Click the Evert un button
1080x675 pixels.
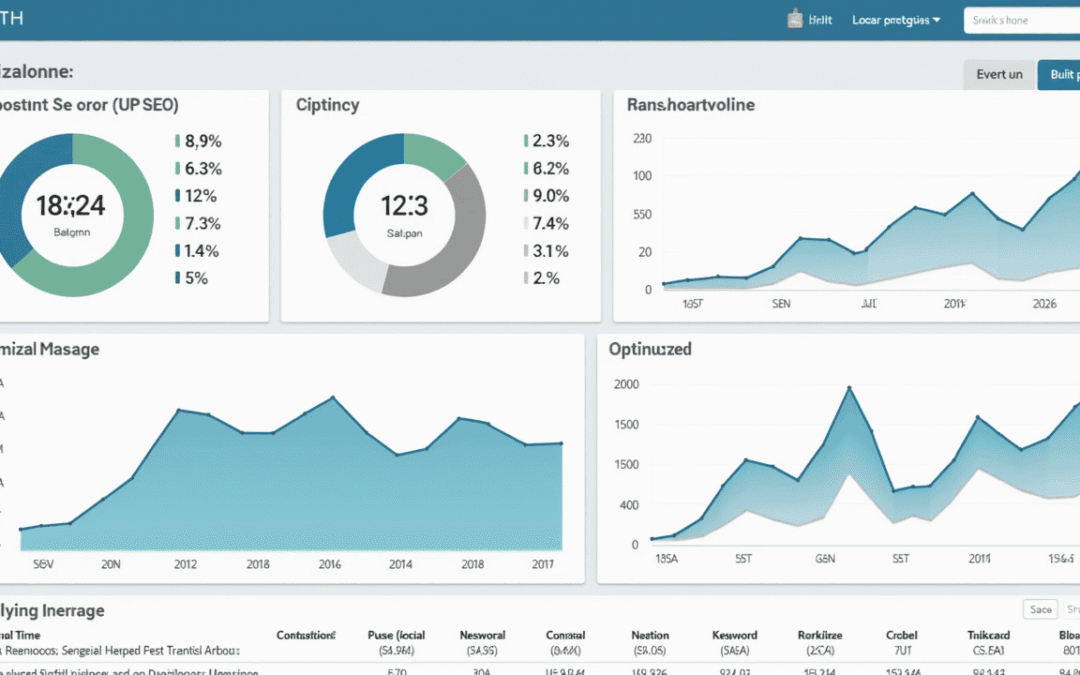pyautogui.click(x=999, y=74)
